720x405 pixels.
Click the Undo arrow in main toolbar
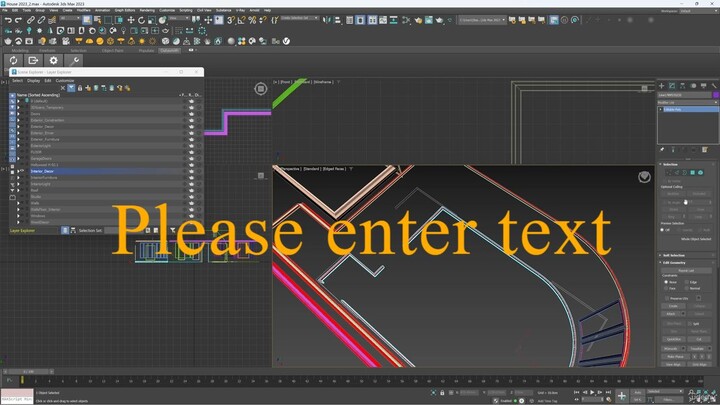tap(8, 20)
